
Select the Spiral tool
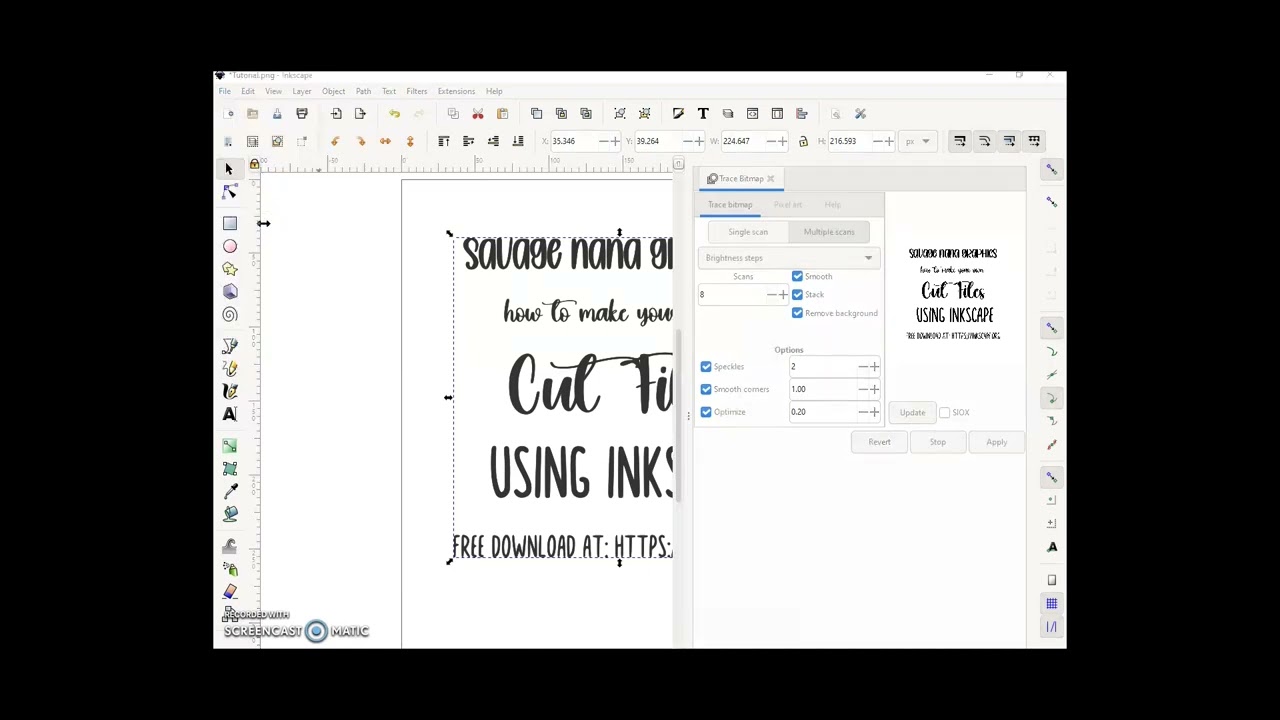230,315
